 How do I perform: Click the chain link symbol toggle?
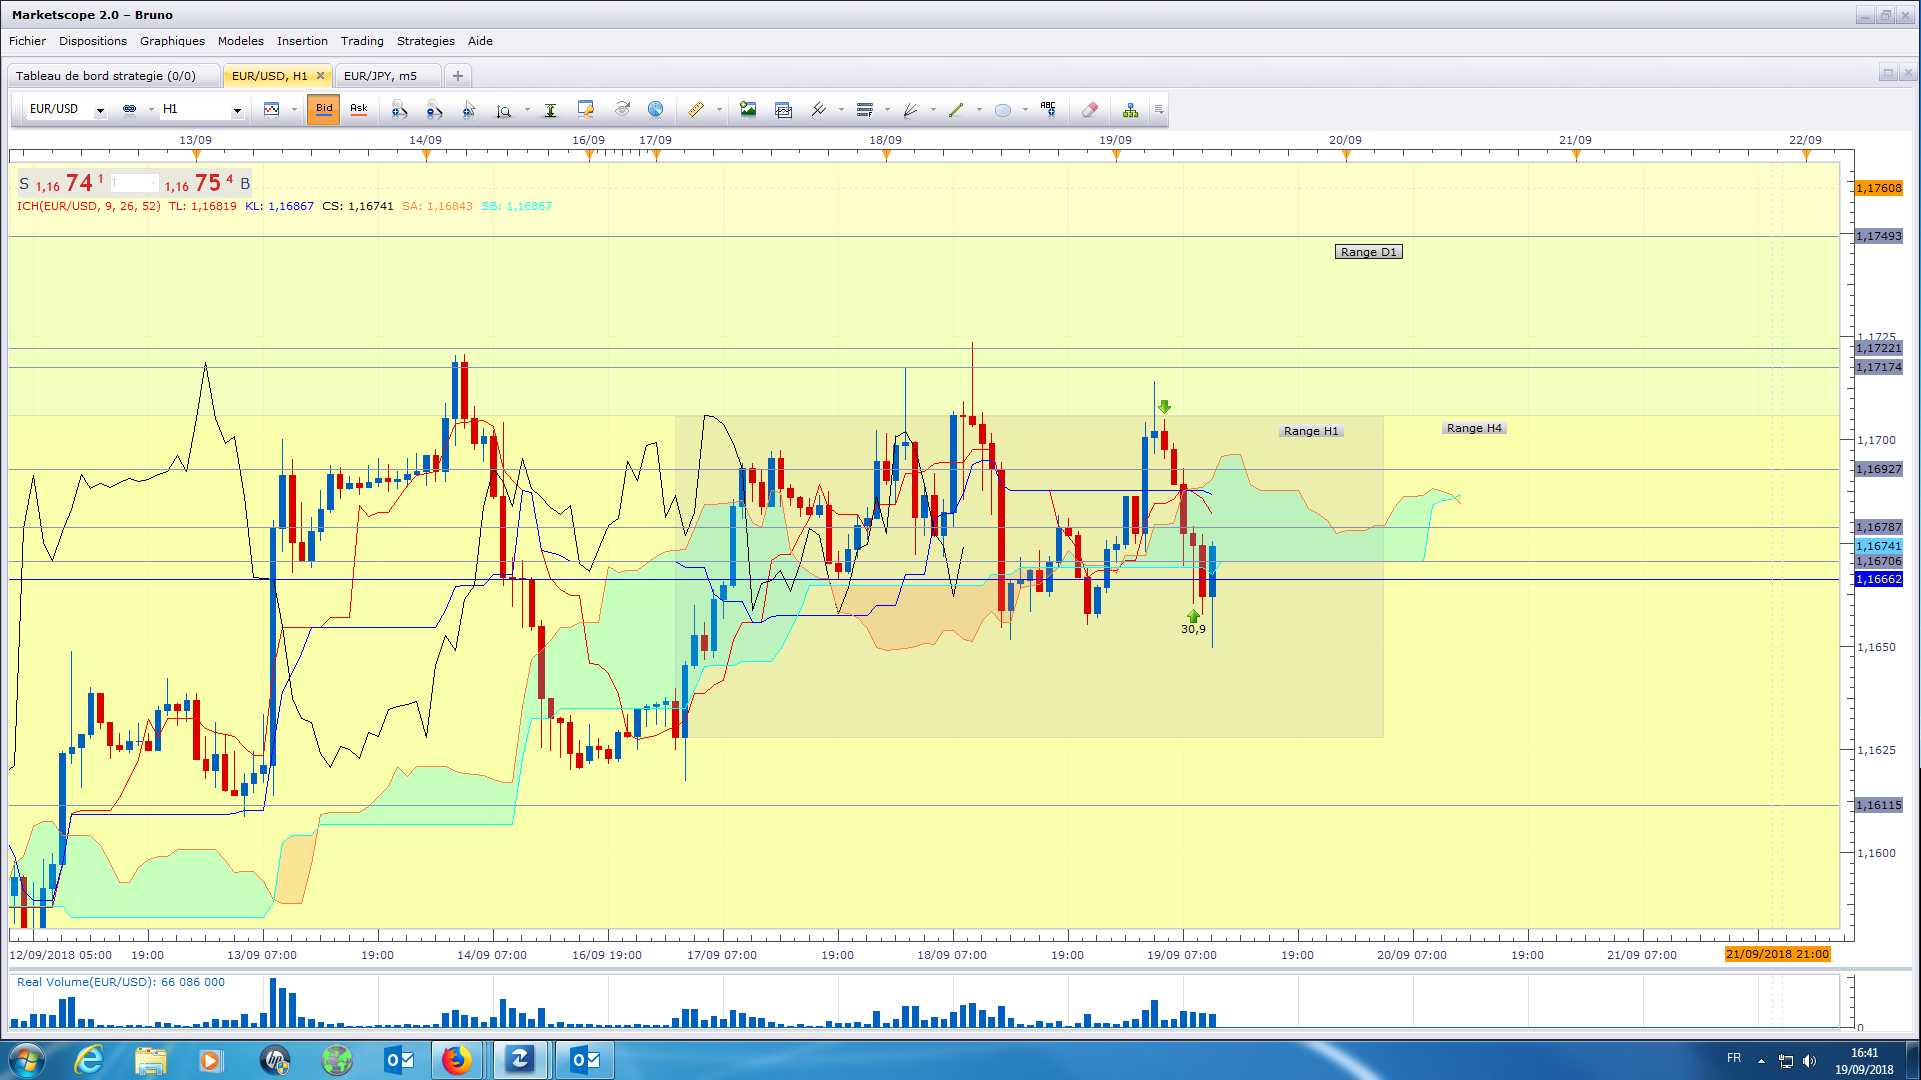[129, 109]
